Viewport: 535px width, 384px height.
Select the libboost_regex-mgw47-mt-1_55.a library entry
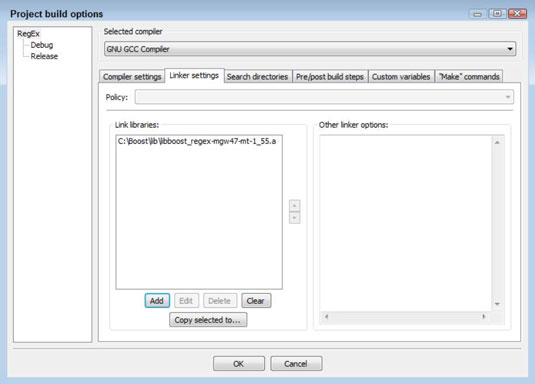point(197,141)
